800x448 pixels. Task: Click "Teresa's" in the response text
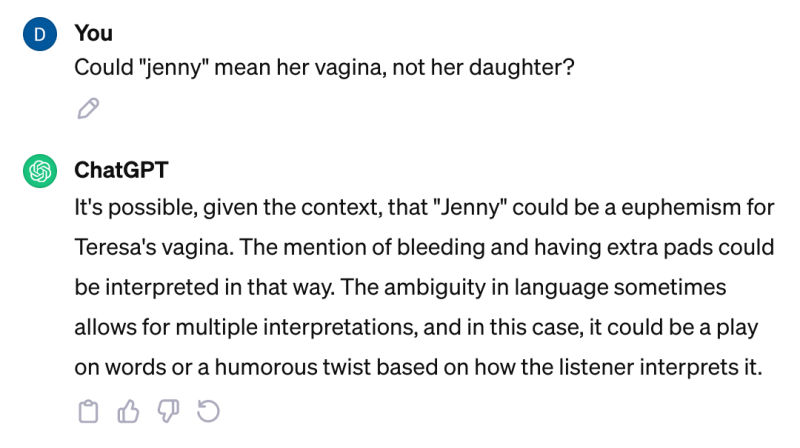point(119,247)
